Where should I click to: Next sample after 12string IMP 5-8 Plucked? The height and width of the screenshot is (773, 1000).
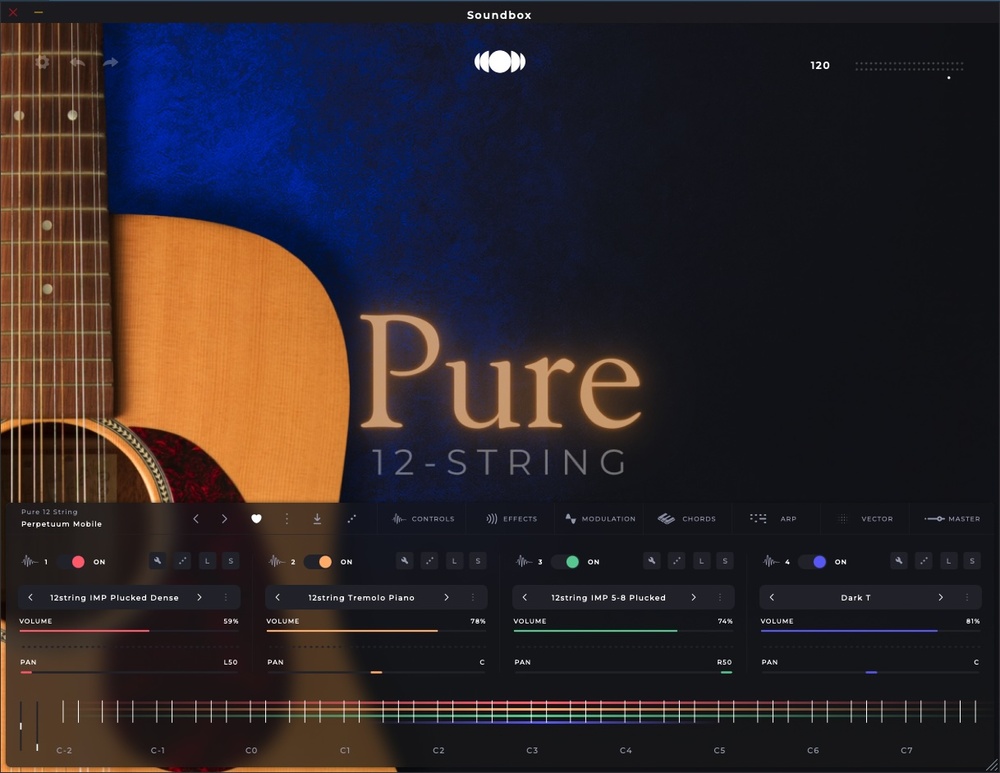coord(694,598)
